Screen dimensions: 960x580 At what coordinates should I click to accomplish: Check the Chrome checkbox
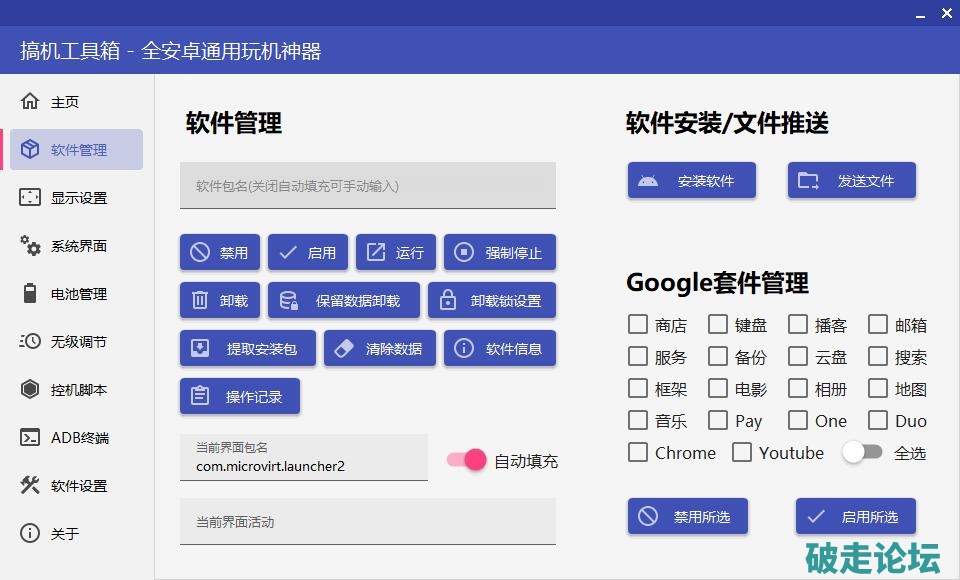coord(638,452)
